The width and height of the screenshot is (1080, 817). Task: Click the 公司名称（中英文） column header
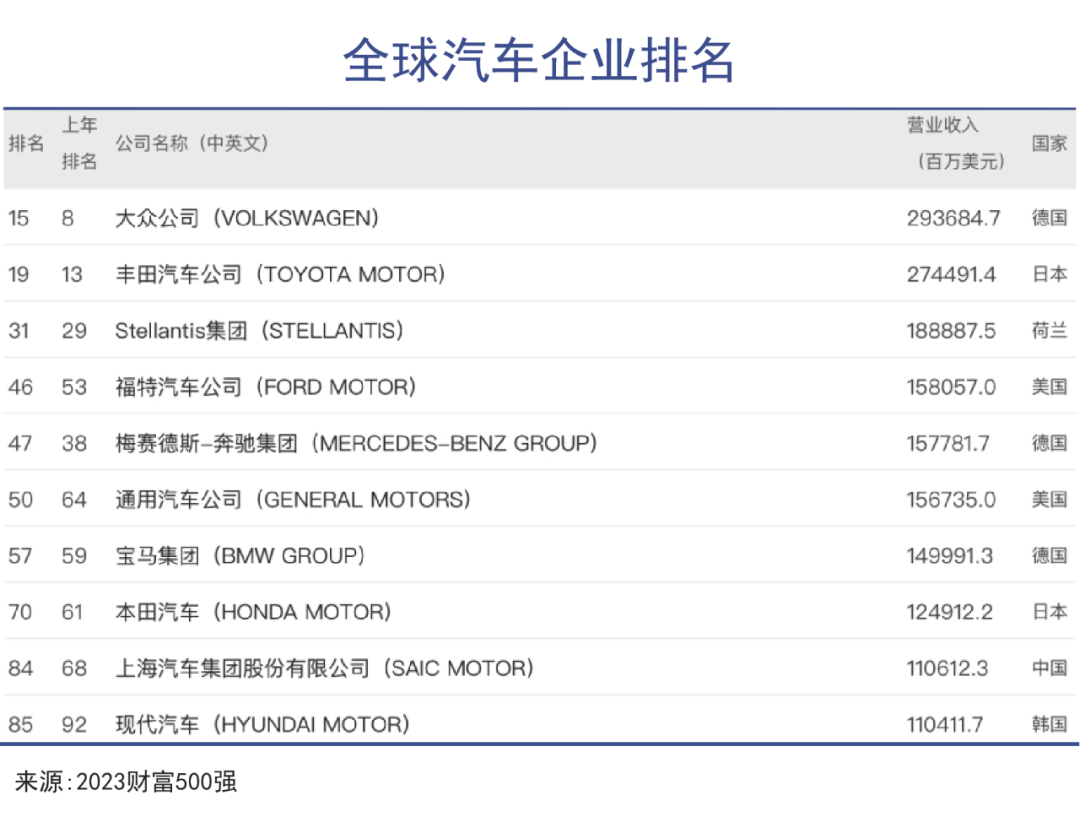pyautogui.click(x=192, y=144)
